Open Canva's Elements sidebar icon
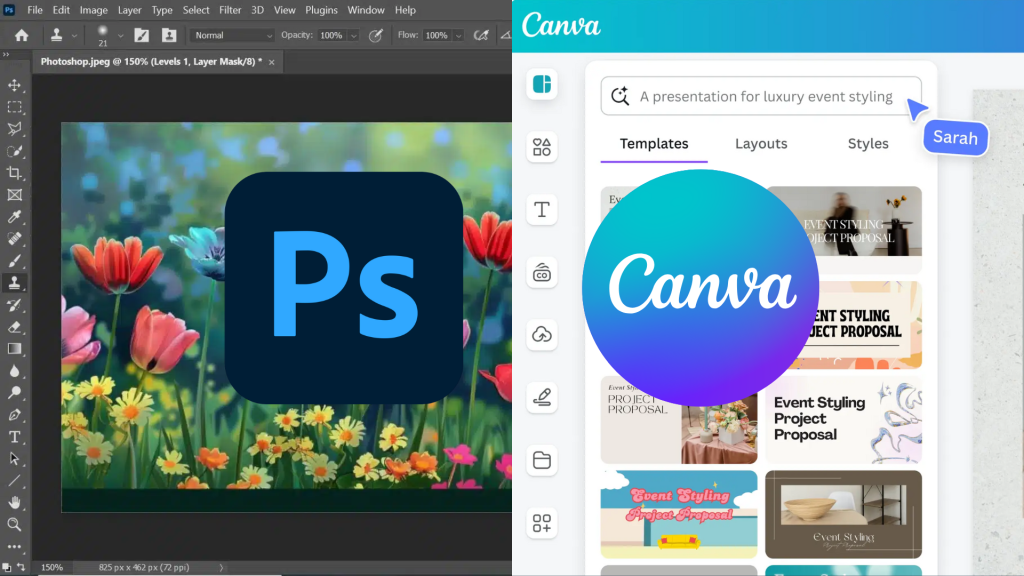 tap(541, 147)
